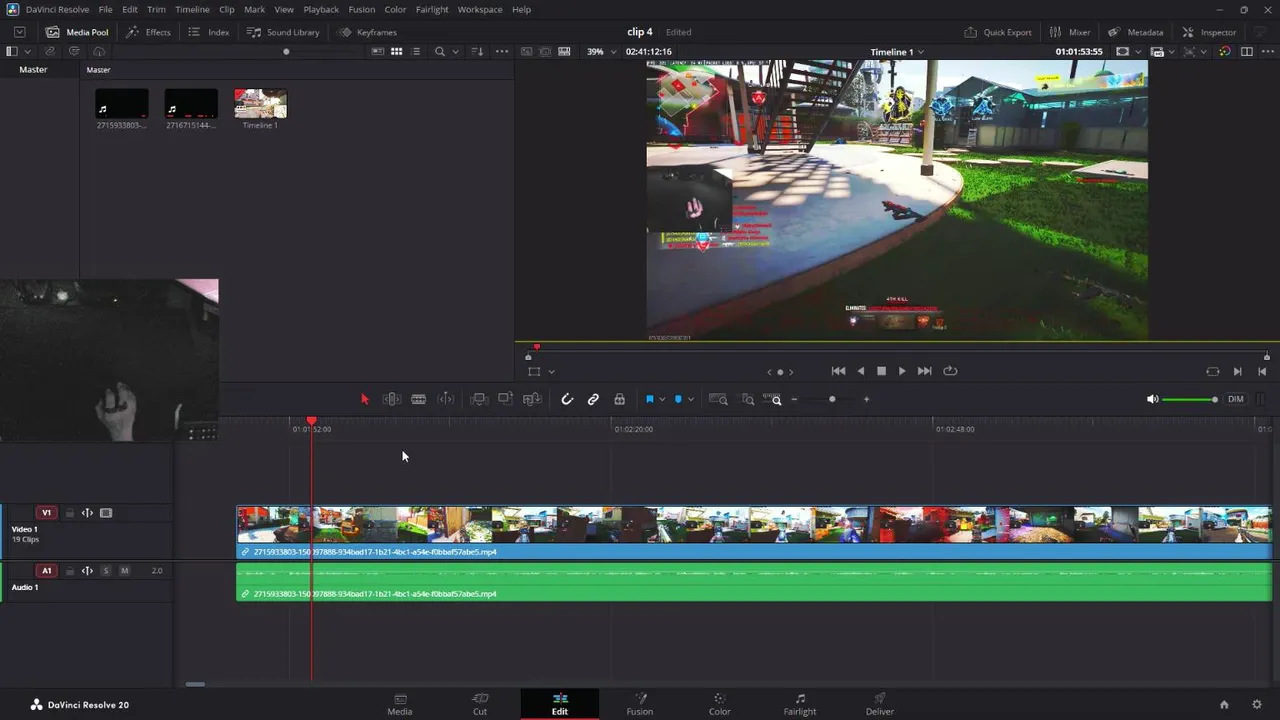
Task: Click the Replace Clip icon
Action: pos(533,399)
